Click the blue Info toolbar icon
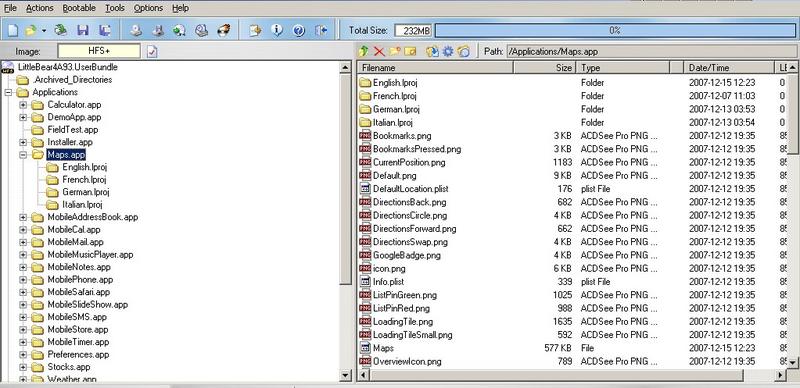The width and height of the screenshot is (800, 388). 277,30
